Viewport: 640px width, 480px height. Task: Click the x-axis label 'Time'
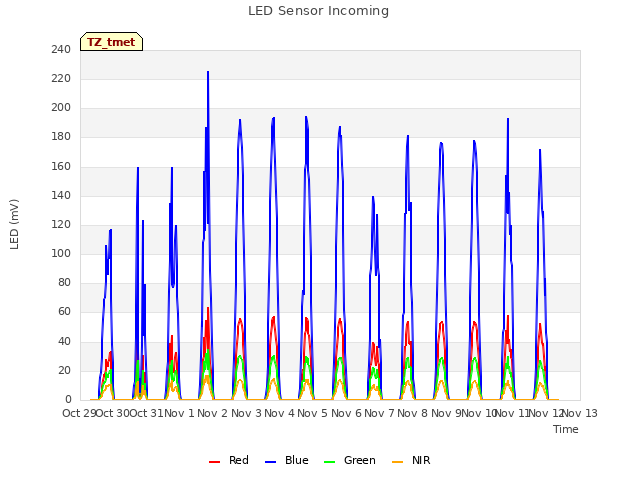[566, 429]
